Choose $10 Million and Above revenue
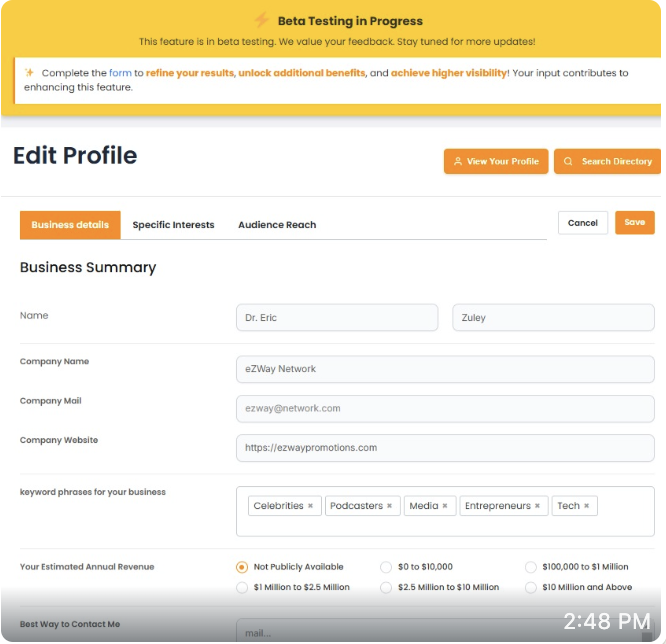The height and width of the screenshot is (644, 666). 531,587
